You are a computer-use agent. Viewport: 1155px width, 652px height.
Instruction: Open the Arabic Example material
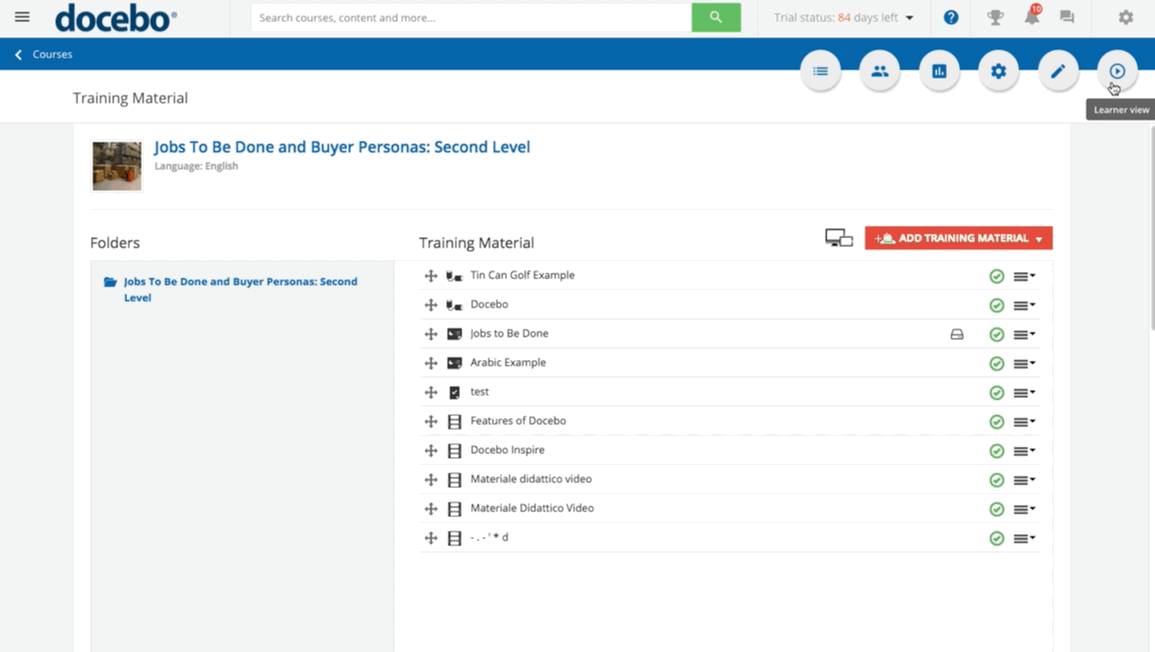click(x=508, y=362)
